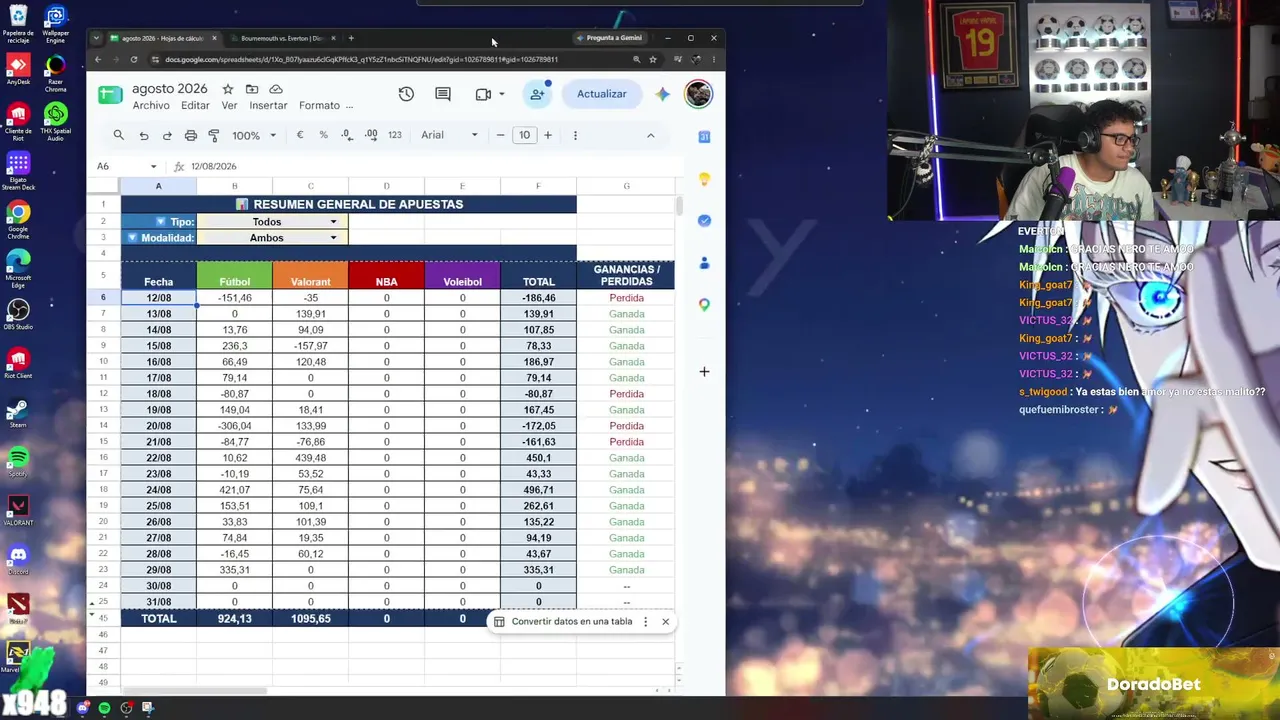Open the Ver menu
The width and height of the screenshot is (1280, 720).
(229, 106)
